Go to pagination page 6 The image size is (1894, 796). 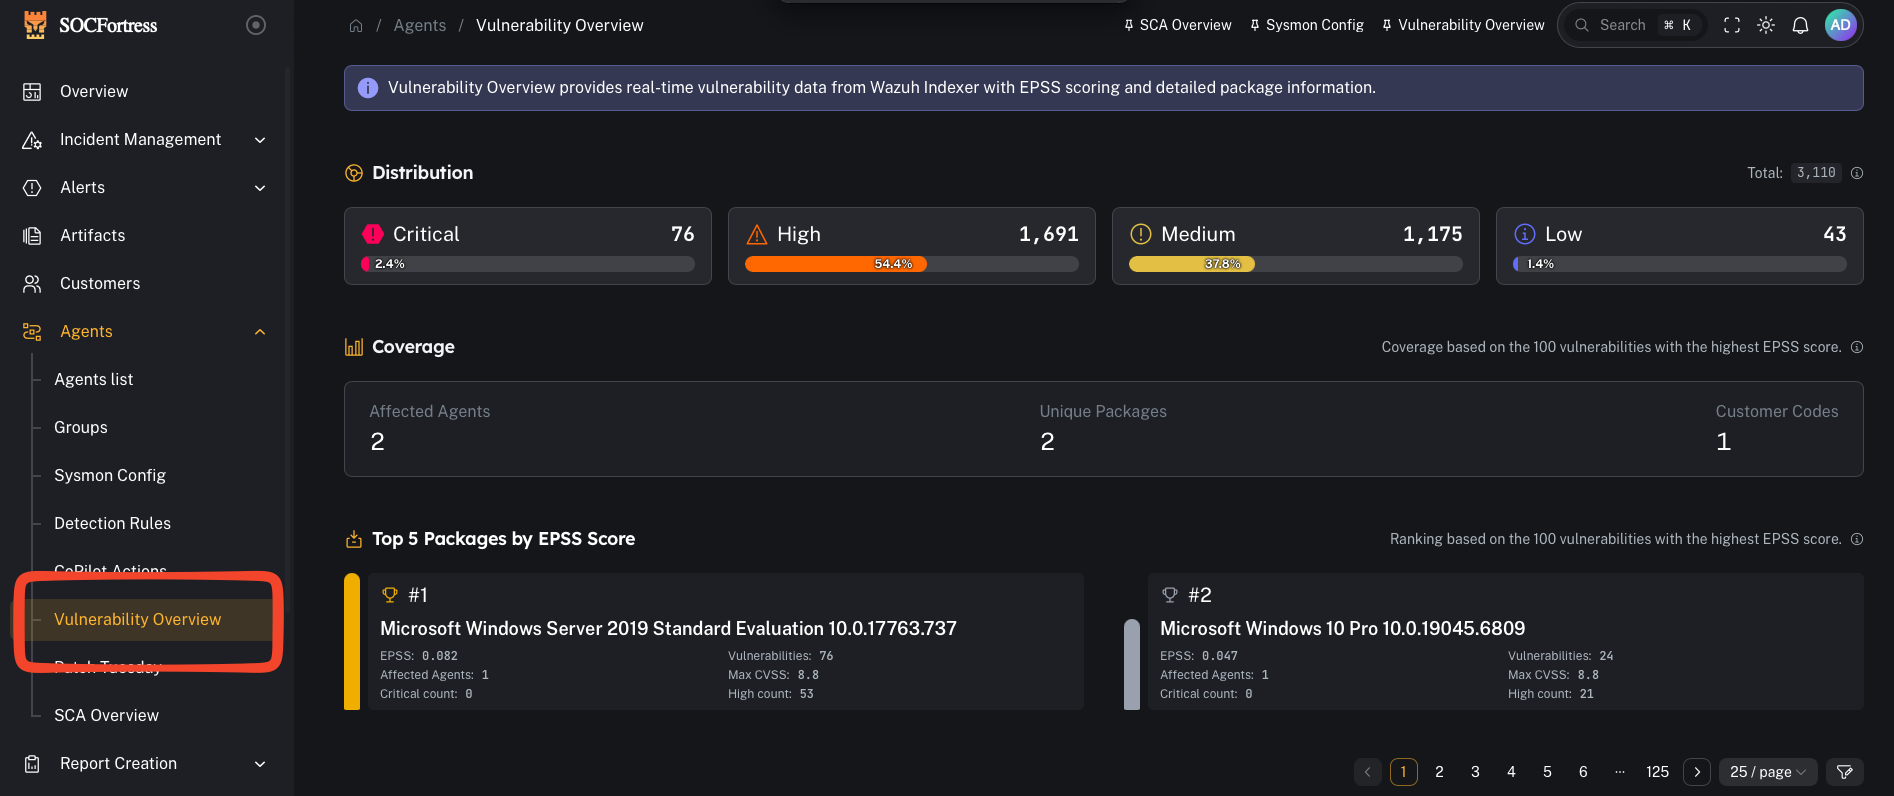(x=1583, y=772)
